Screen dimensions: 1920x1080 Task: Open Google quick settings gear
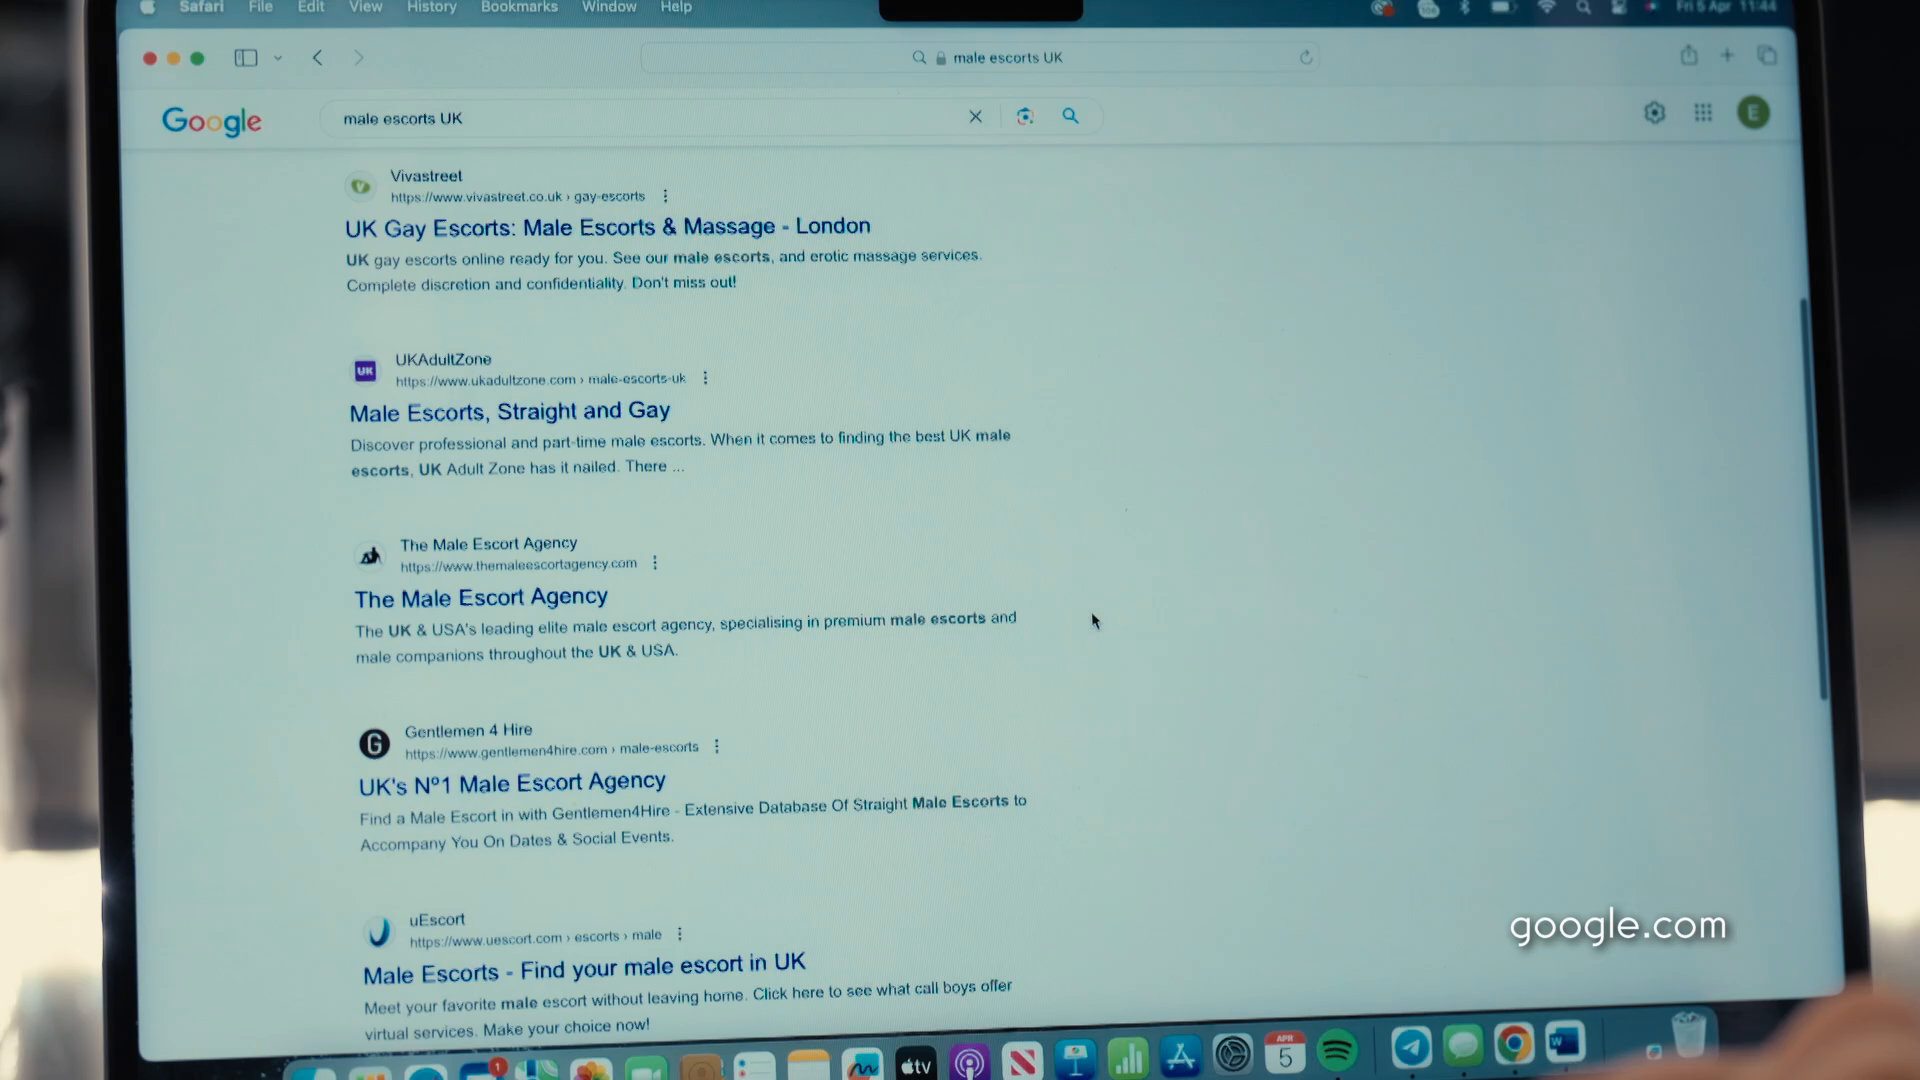(1654, 113)
